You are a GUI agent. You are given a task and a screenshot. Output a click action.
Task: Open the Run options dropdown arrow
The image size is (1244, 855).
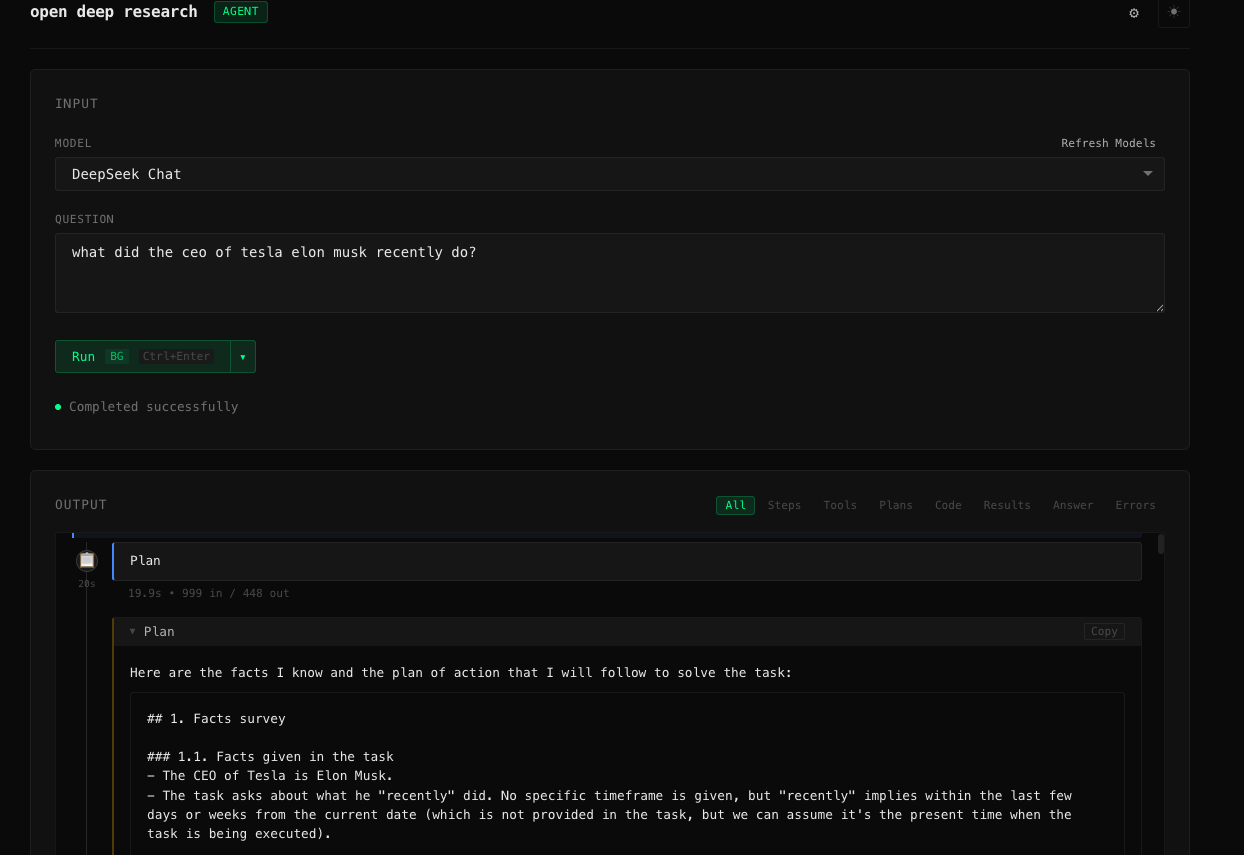click(242, 356)
